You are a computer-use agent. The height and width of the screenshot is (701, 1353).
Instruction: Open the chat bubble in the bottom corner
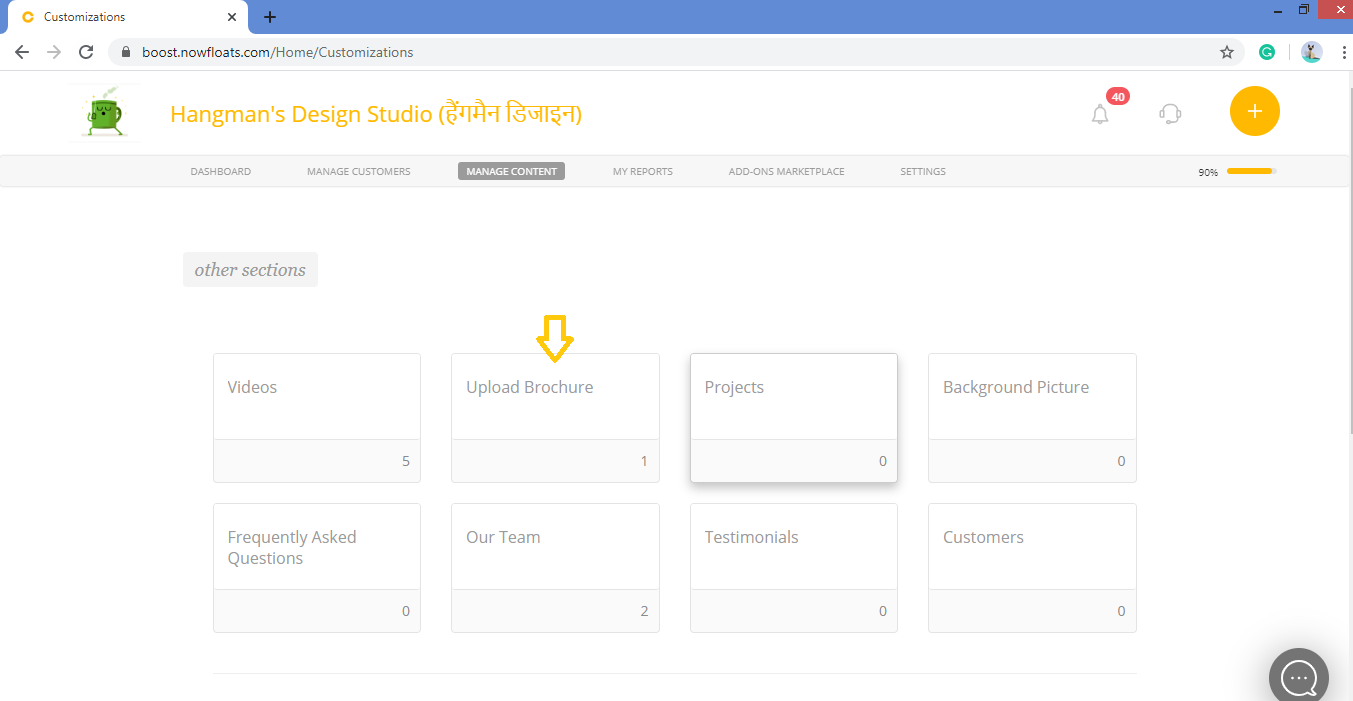tap(1298, 677)
